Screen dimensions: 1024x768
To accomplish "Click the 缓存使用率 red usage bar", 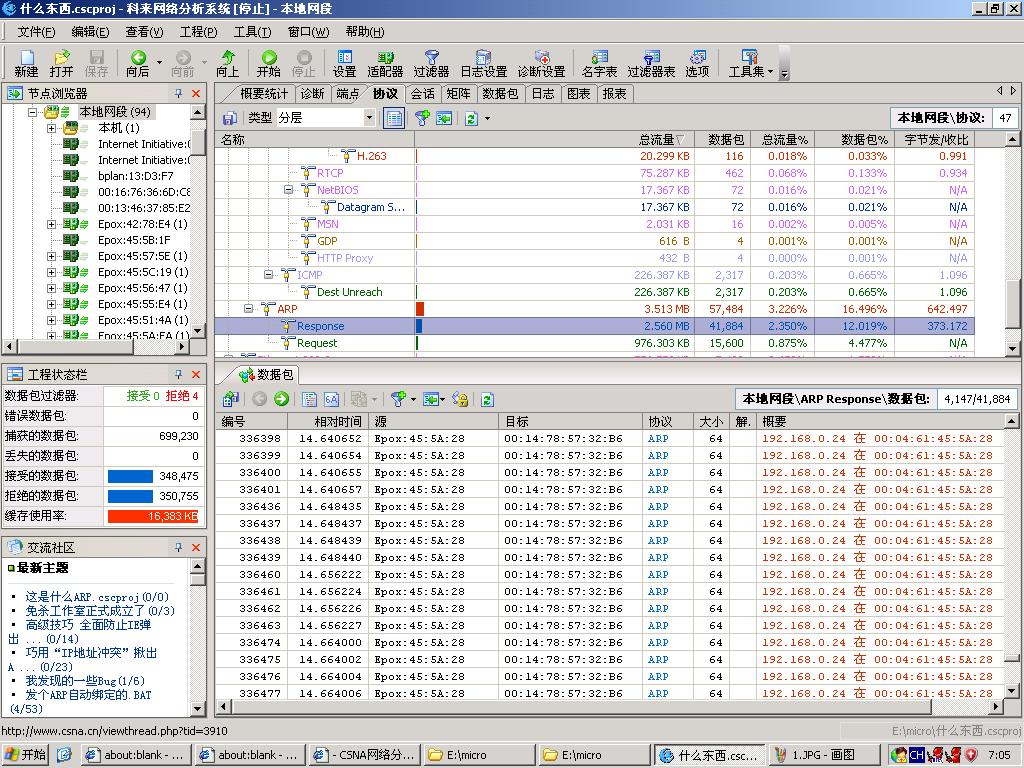I will (153, 516).
